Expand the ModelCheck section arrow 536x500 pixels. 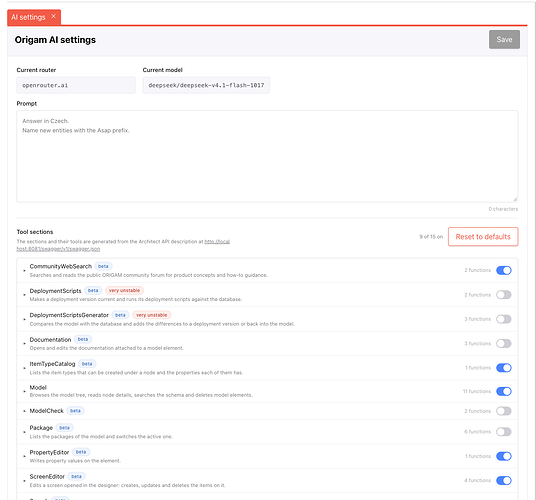point(24,411)
